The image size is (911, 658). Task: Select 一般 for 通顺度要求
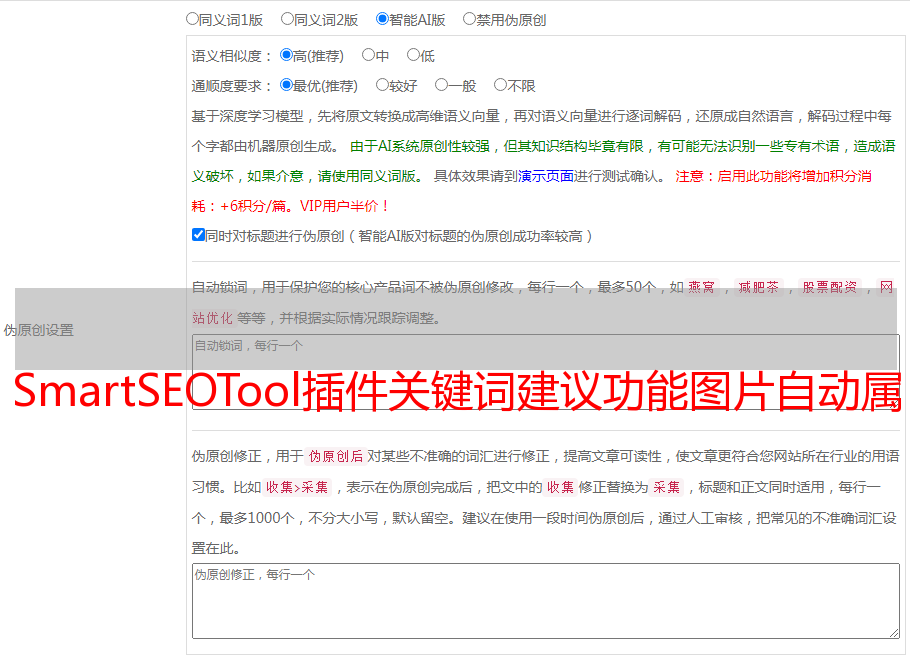pyautogui.click(x=441, y=85)
